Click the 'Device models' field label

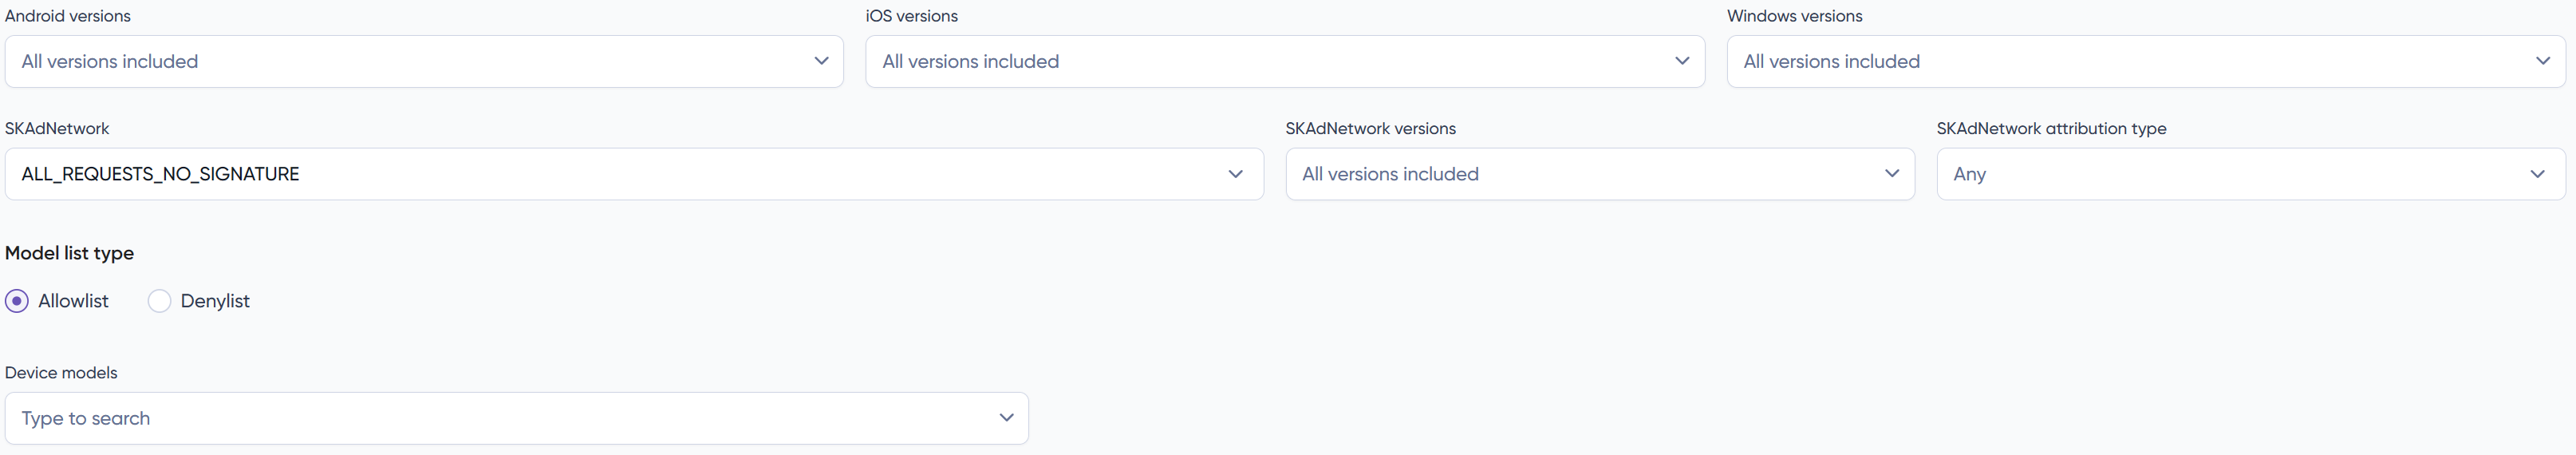click(x=61, y=373)
